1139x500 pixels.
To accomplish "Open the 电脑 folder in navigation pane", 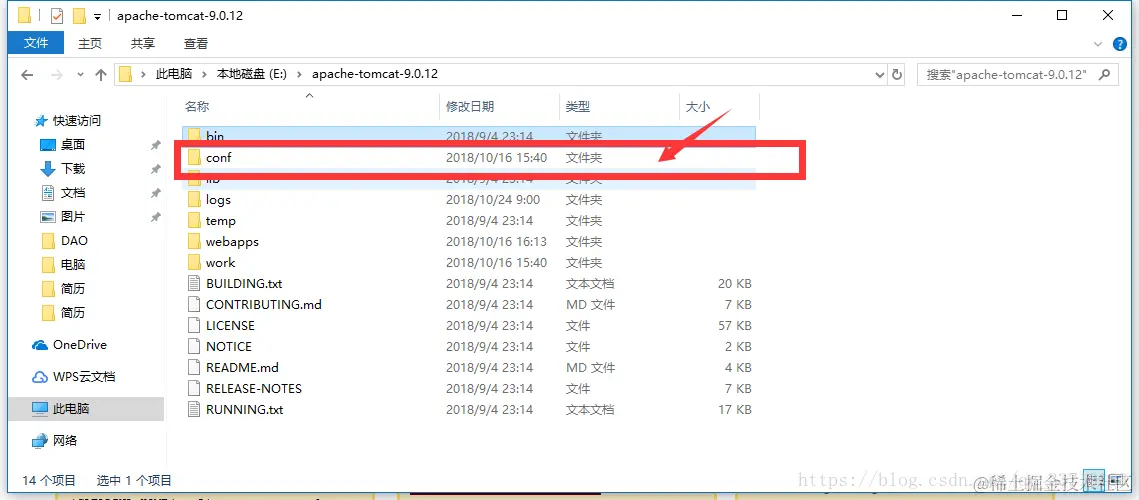I will click(x=73, y=265).
